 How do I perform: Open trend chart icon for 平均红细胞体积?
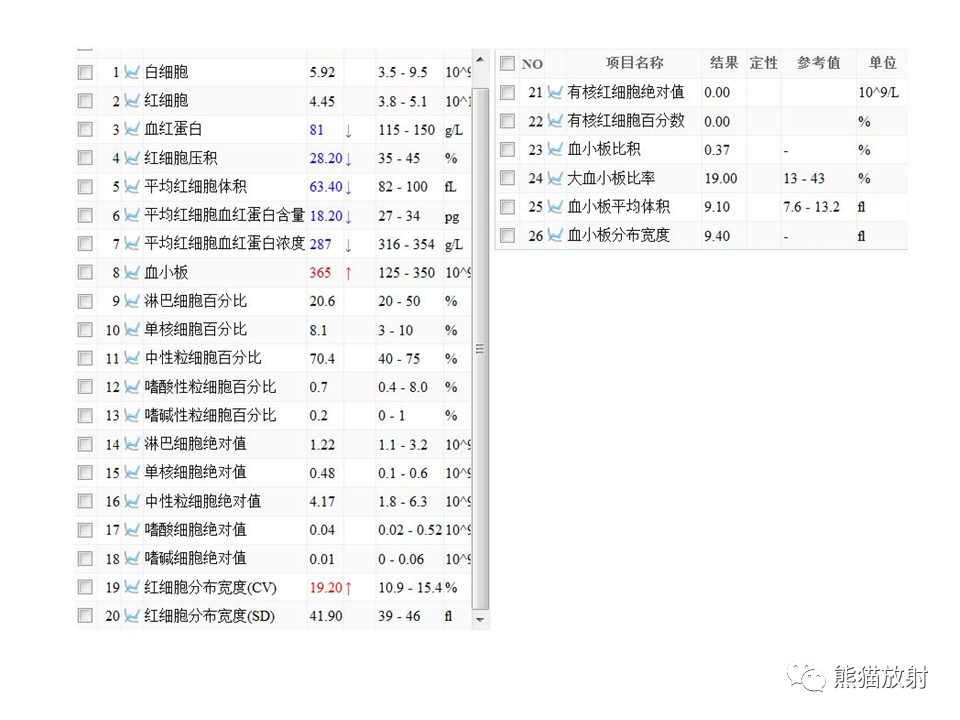(x=132, y=186)
